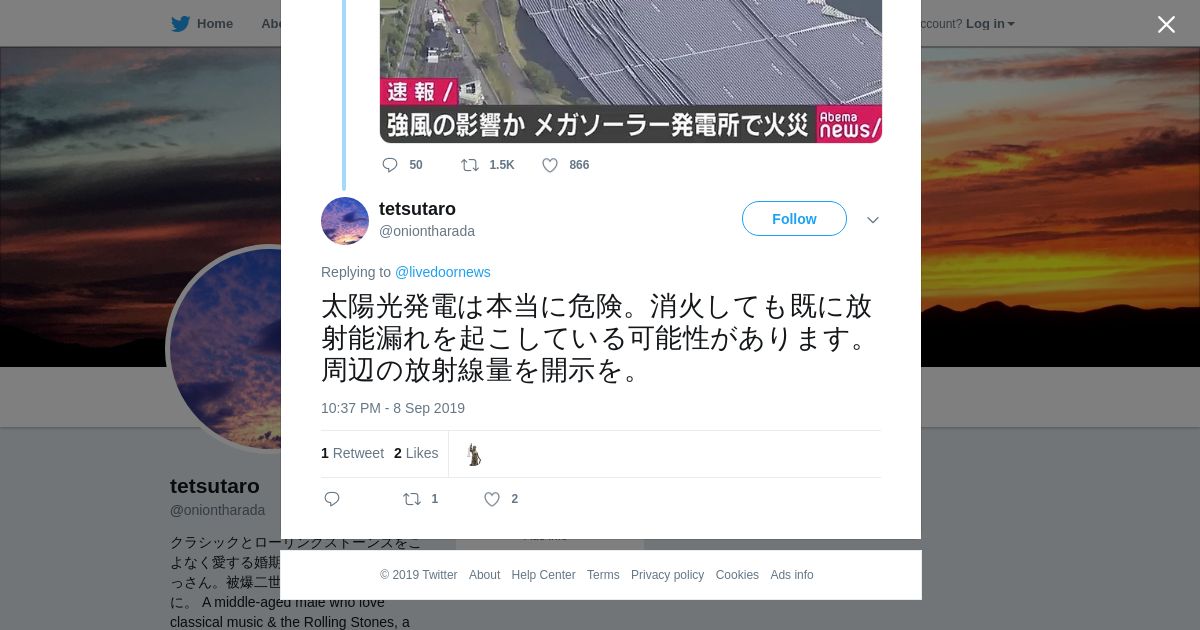The width and height of the screenshot is (1200, 630).
Task: Open the solar plant fire news image
Action: click(x=631, y=71)
